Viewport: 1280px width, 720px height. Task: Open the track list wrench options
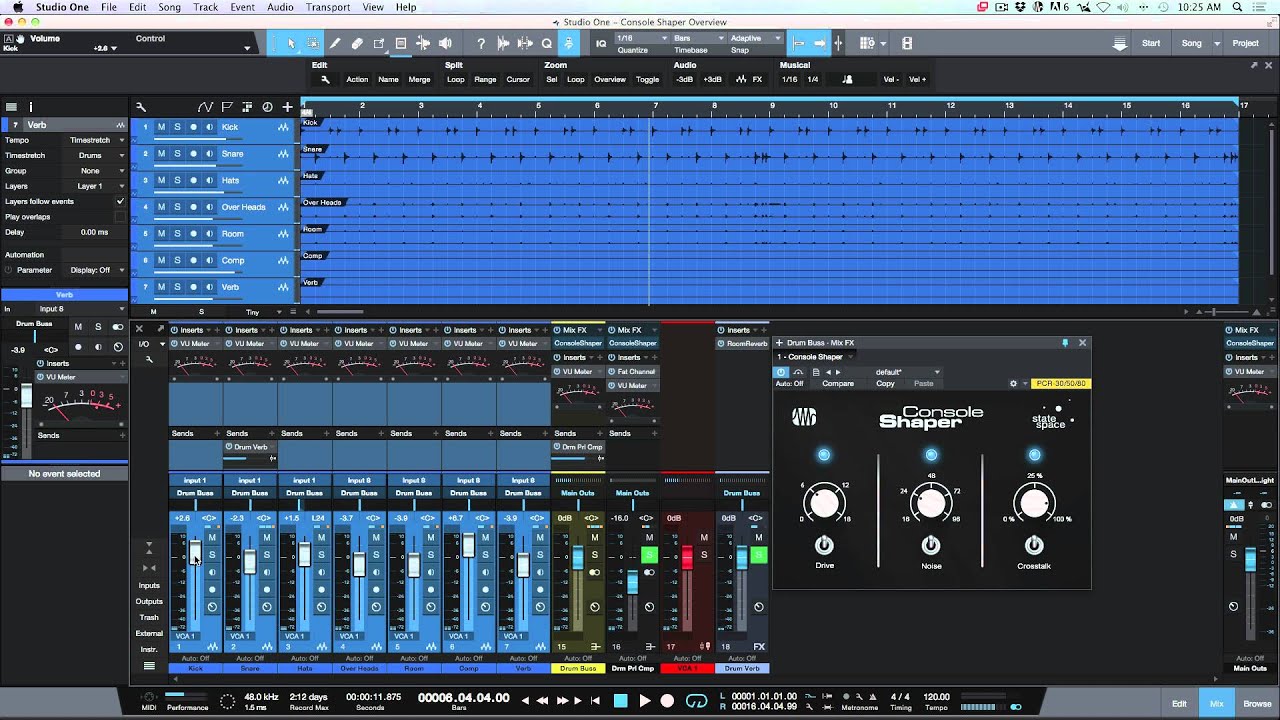click(141, 107)
